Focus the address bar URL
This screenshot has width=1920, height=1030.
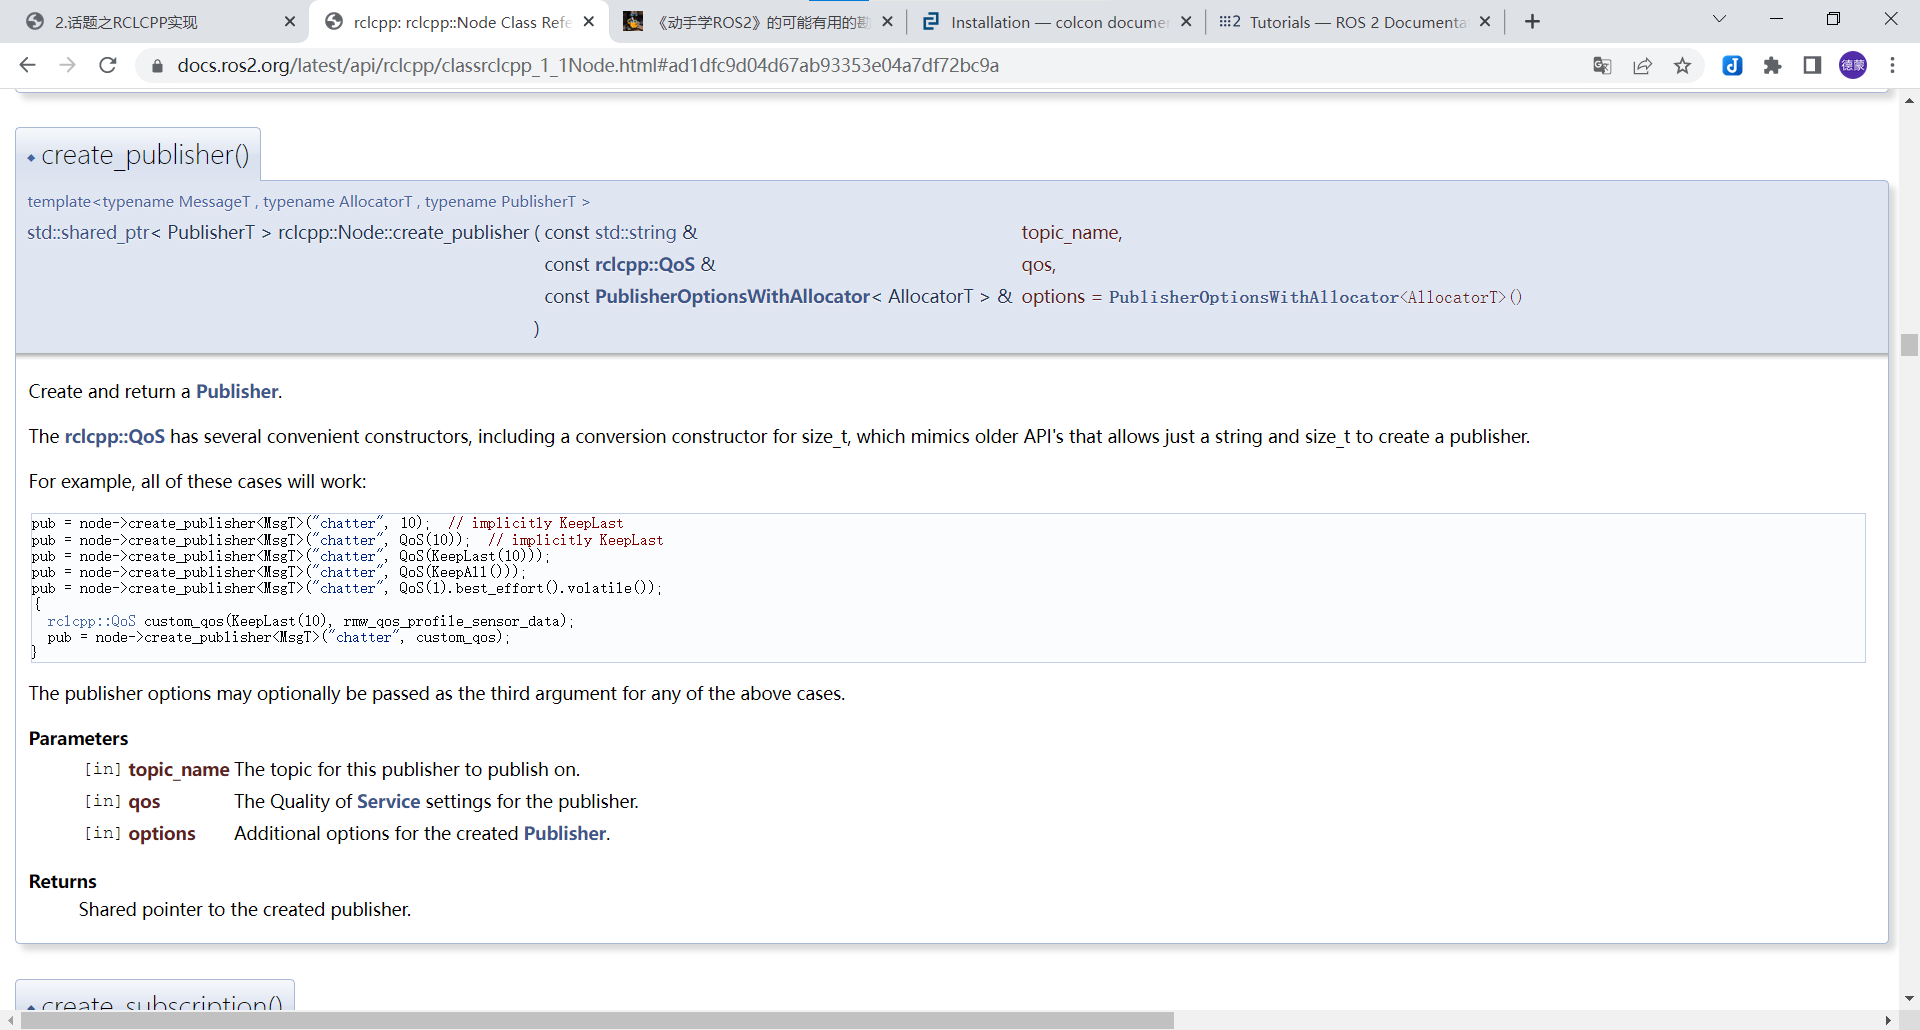588,66
